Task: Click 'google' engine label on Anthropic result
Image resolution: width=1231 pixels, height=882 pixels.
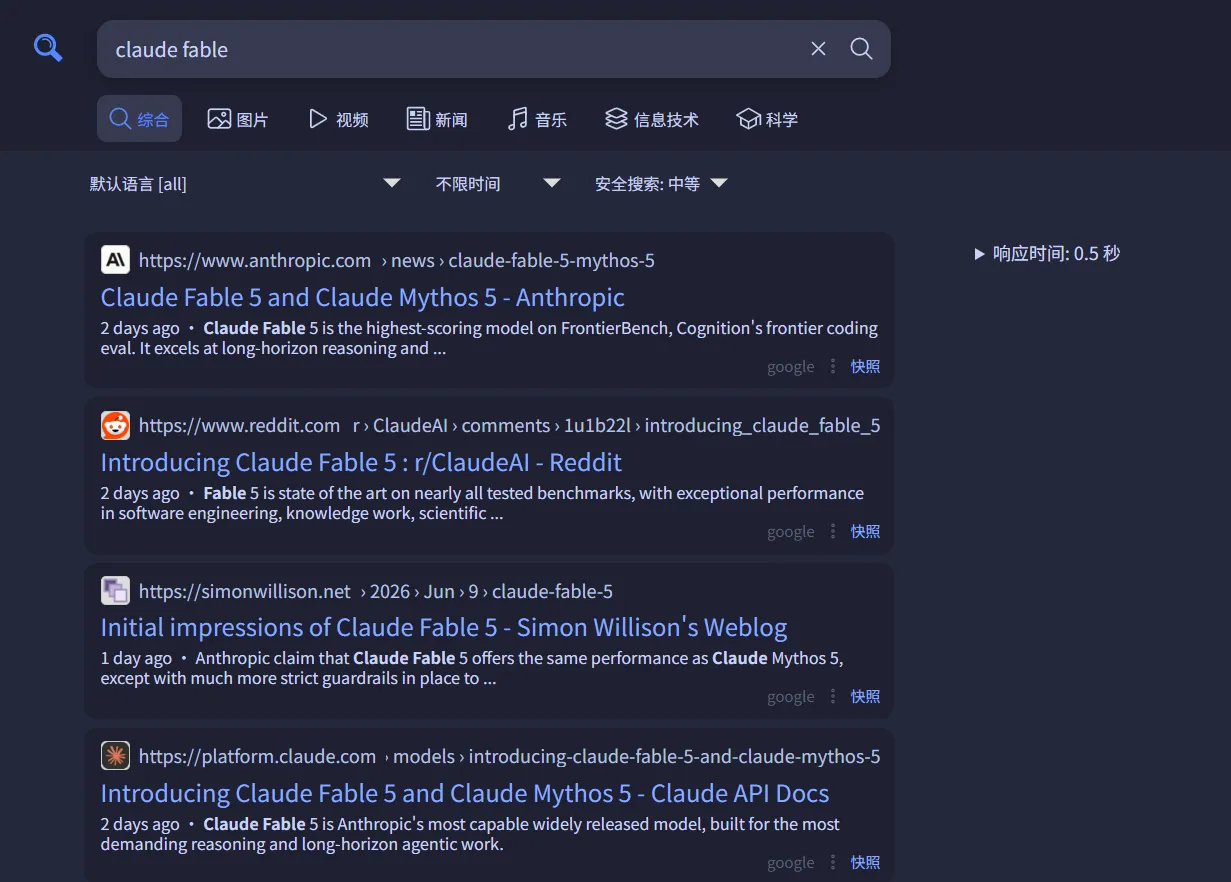Action: point(791,367)
